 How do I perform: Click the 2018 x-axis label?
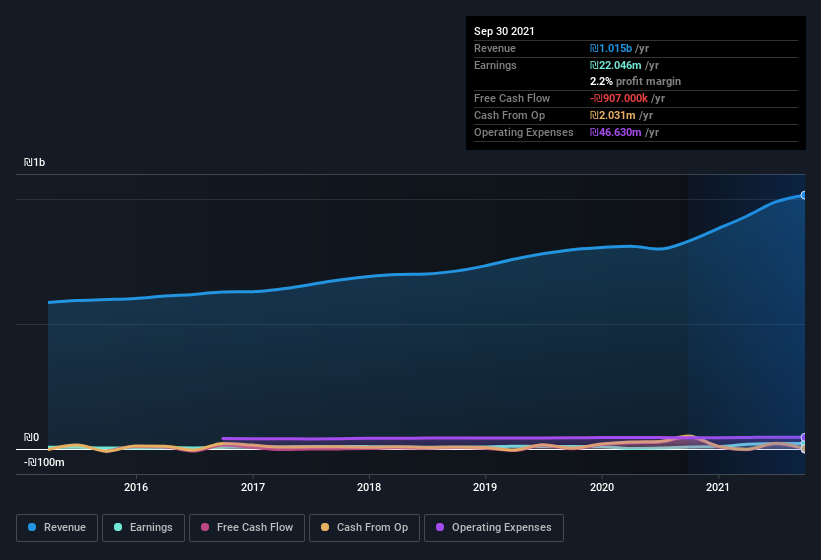(x=369, y=487)
